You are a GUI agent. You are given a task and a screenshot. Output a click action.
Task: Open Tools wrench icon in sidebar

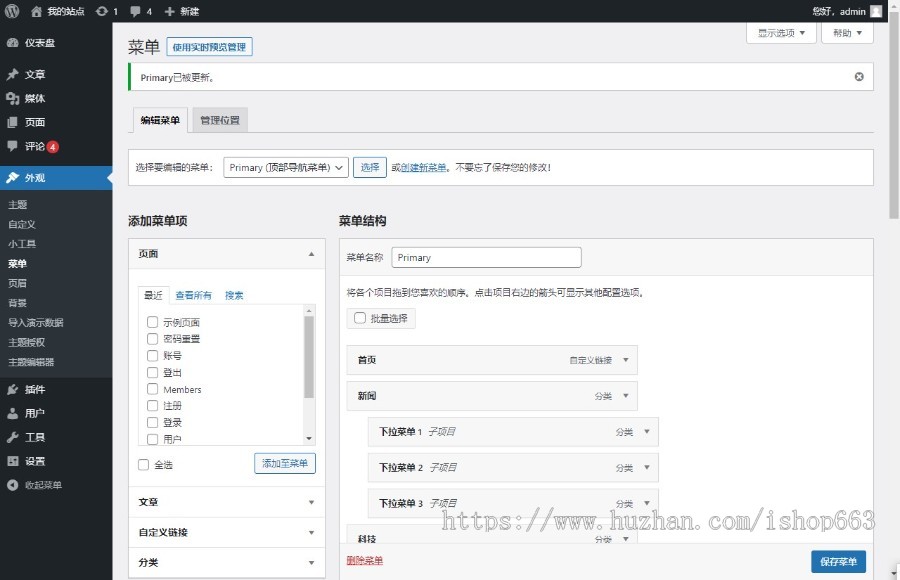pos(13,437)
